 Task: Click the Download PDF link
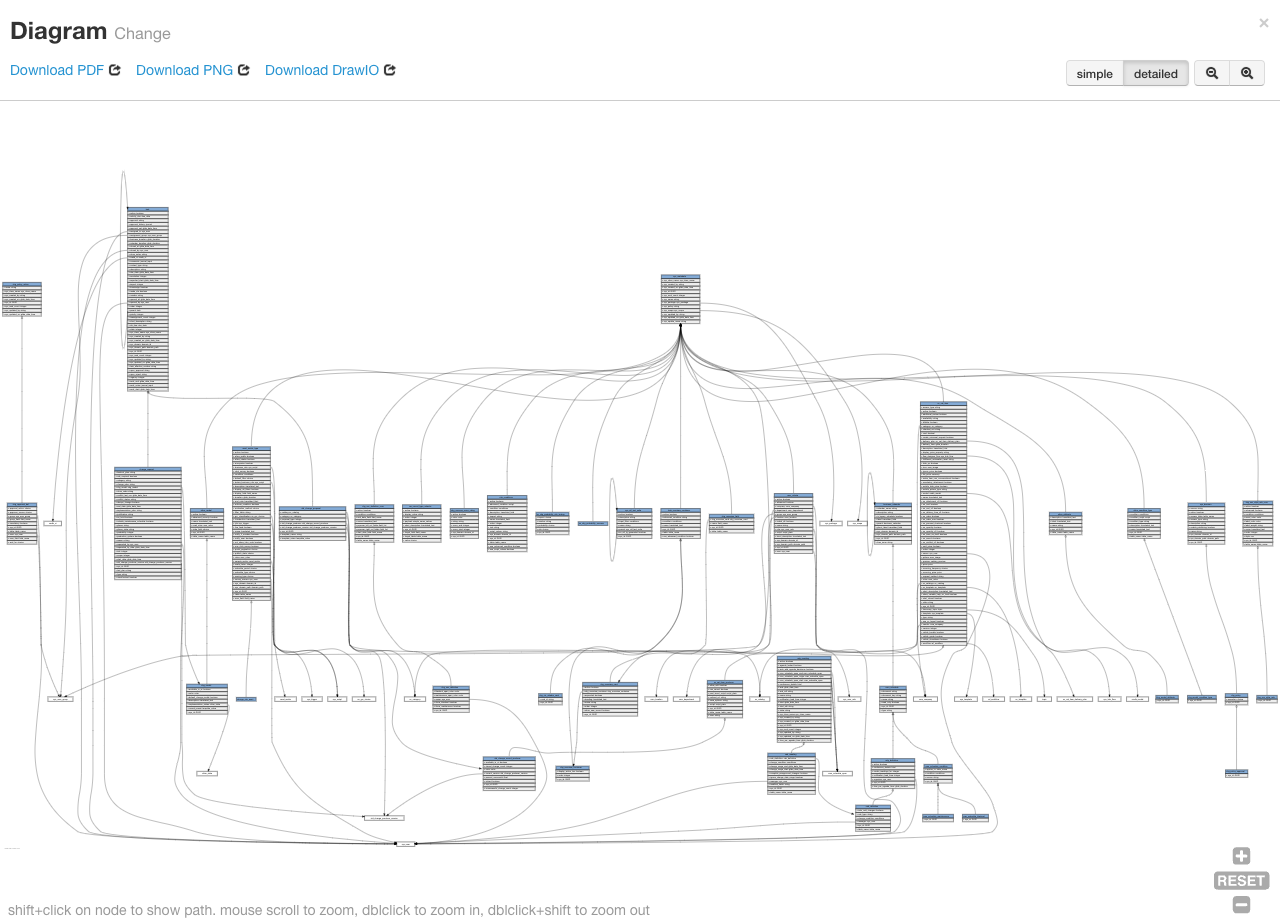pyautogui.click(x=57, y=70)
